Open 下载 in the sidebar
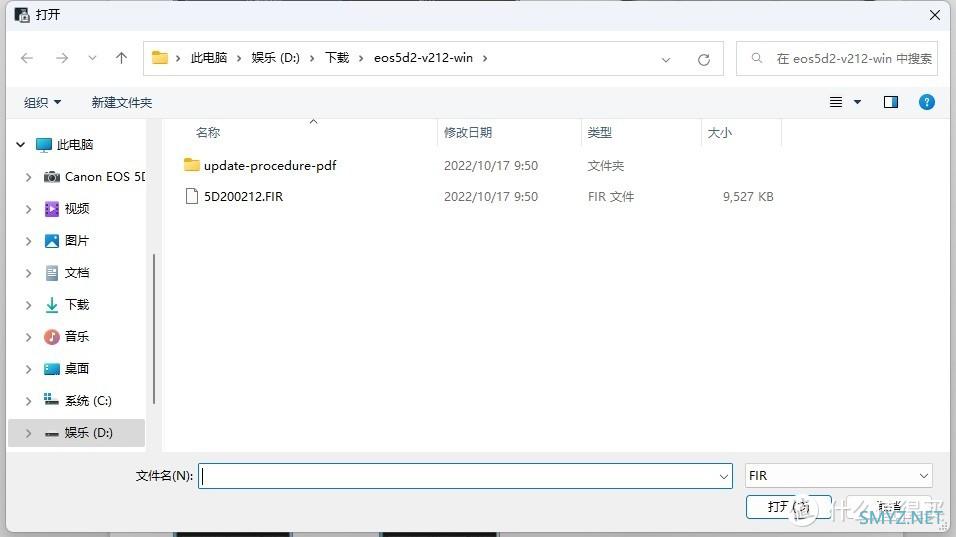 [x=77, y=304]
